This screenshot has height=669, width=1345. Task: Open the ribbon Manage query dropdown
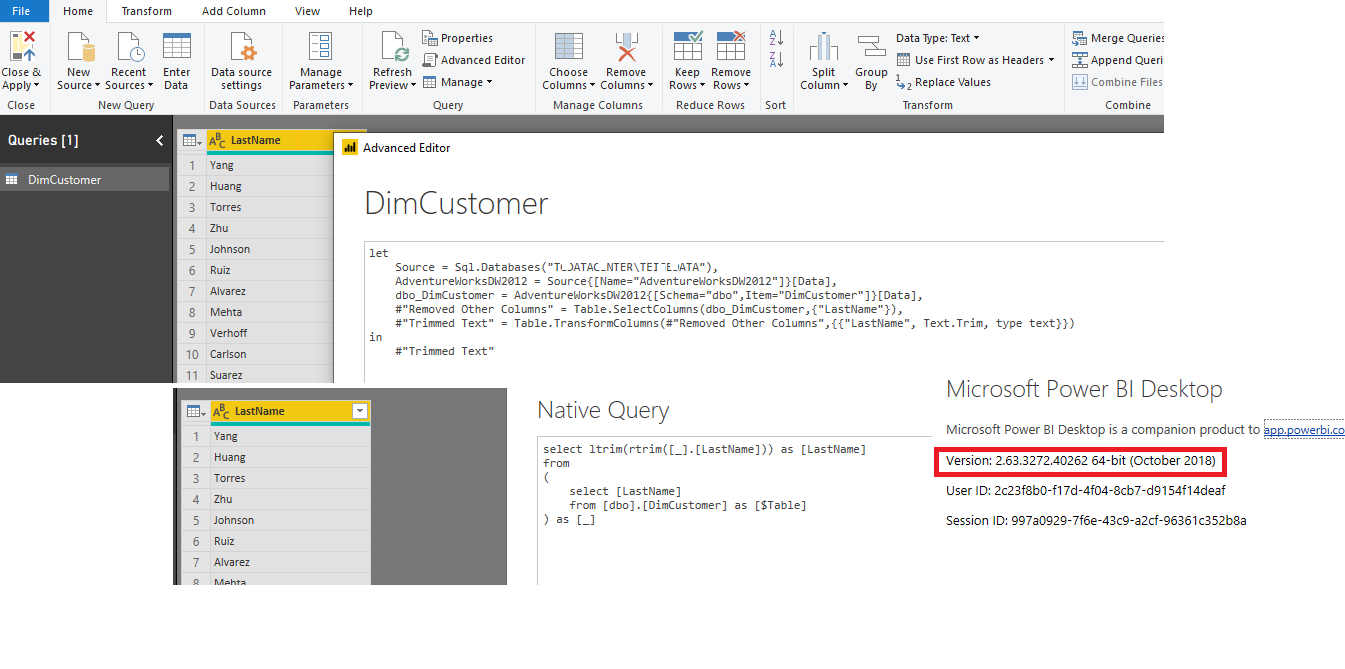[x=458, y=82]
